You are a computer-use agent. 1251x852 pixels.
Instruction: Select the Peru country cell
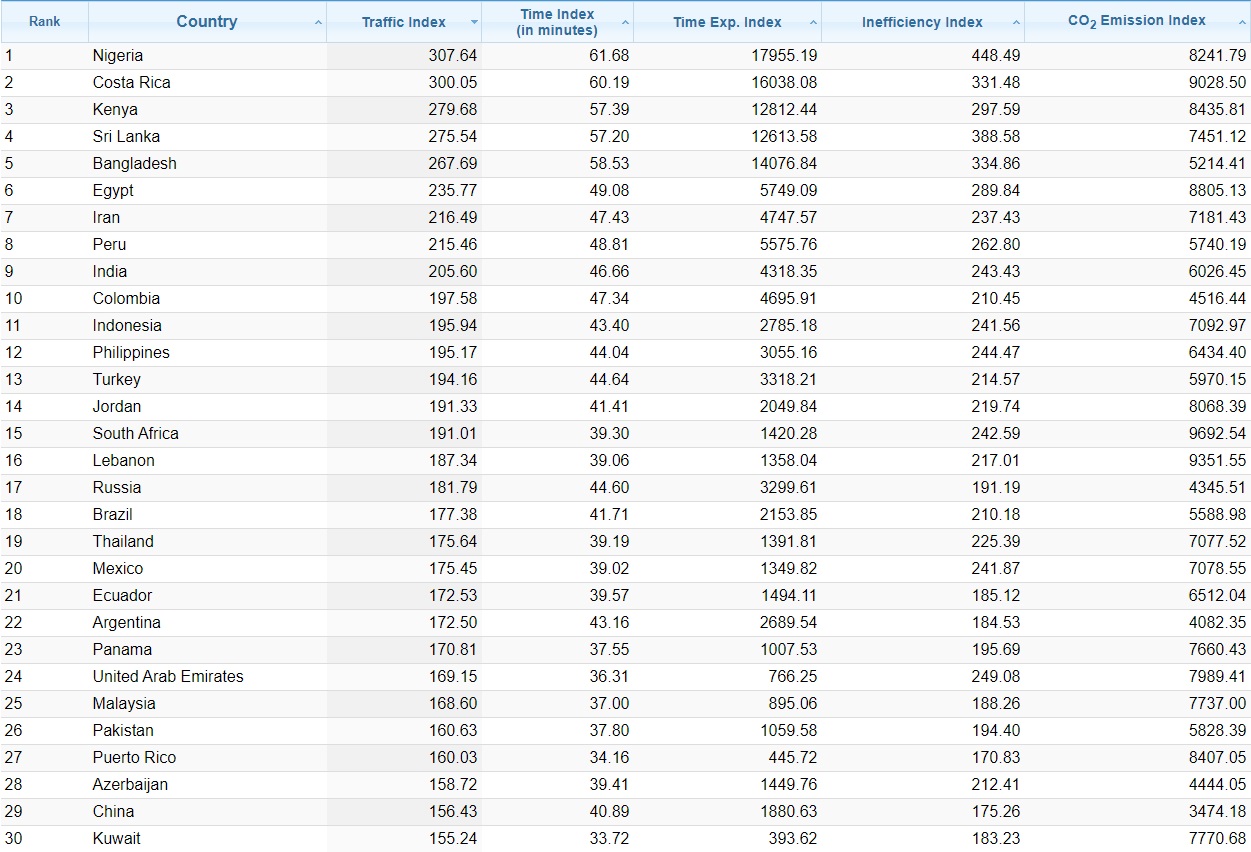(x=207, y=245)
